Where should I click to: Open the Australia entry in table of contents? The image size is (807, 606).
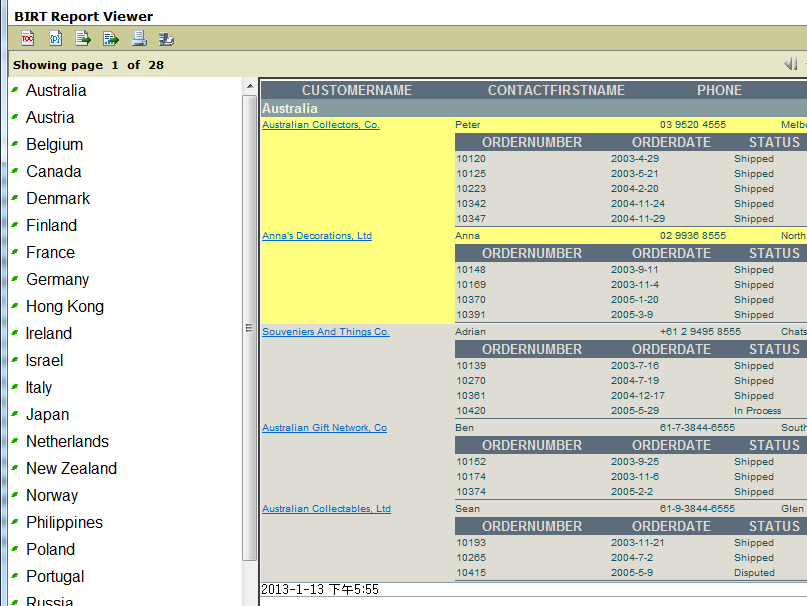[56, 91]
